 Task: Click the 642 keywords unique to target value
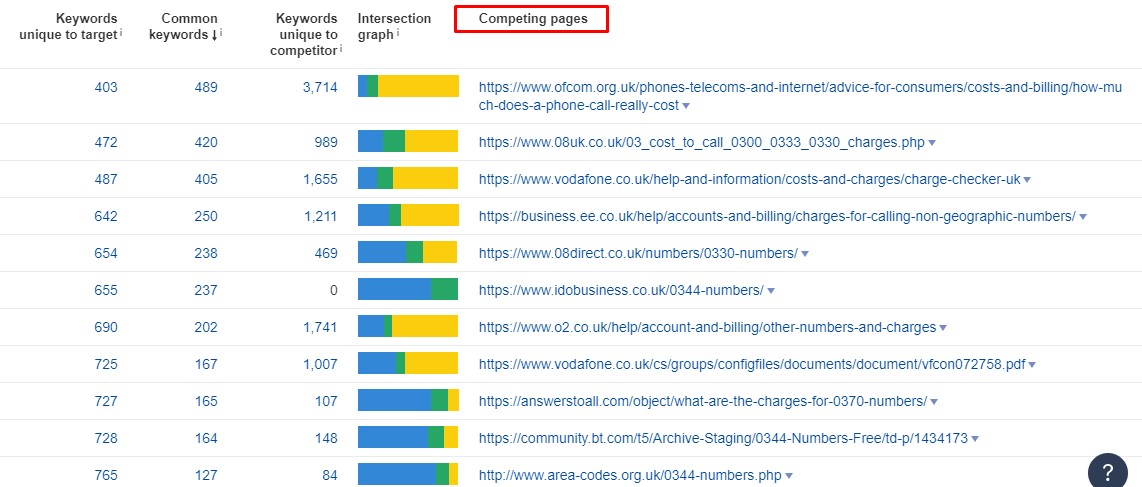[106, 217]
